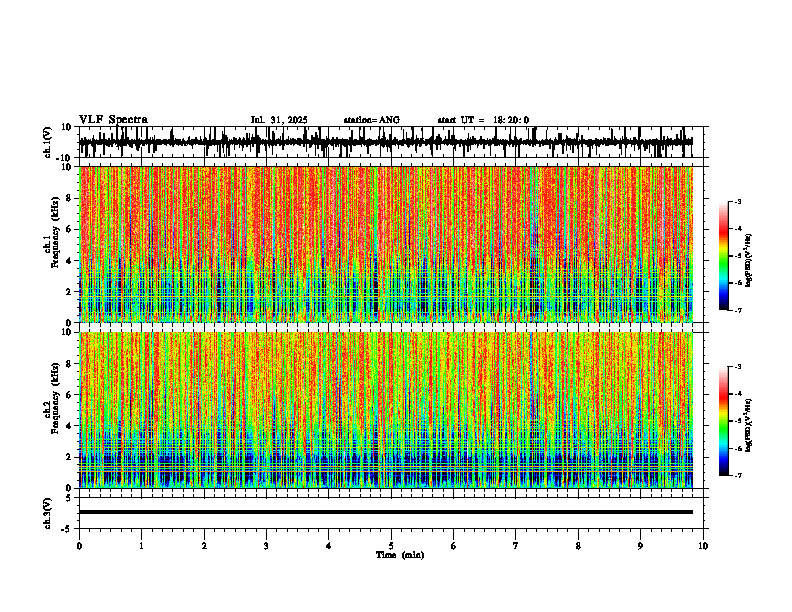Image resolution: width=792 pixels, height=612 pixels.
Task: Click the '8' kHz tick on ch.2 frequency axis
Action: 69,364
